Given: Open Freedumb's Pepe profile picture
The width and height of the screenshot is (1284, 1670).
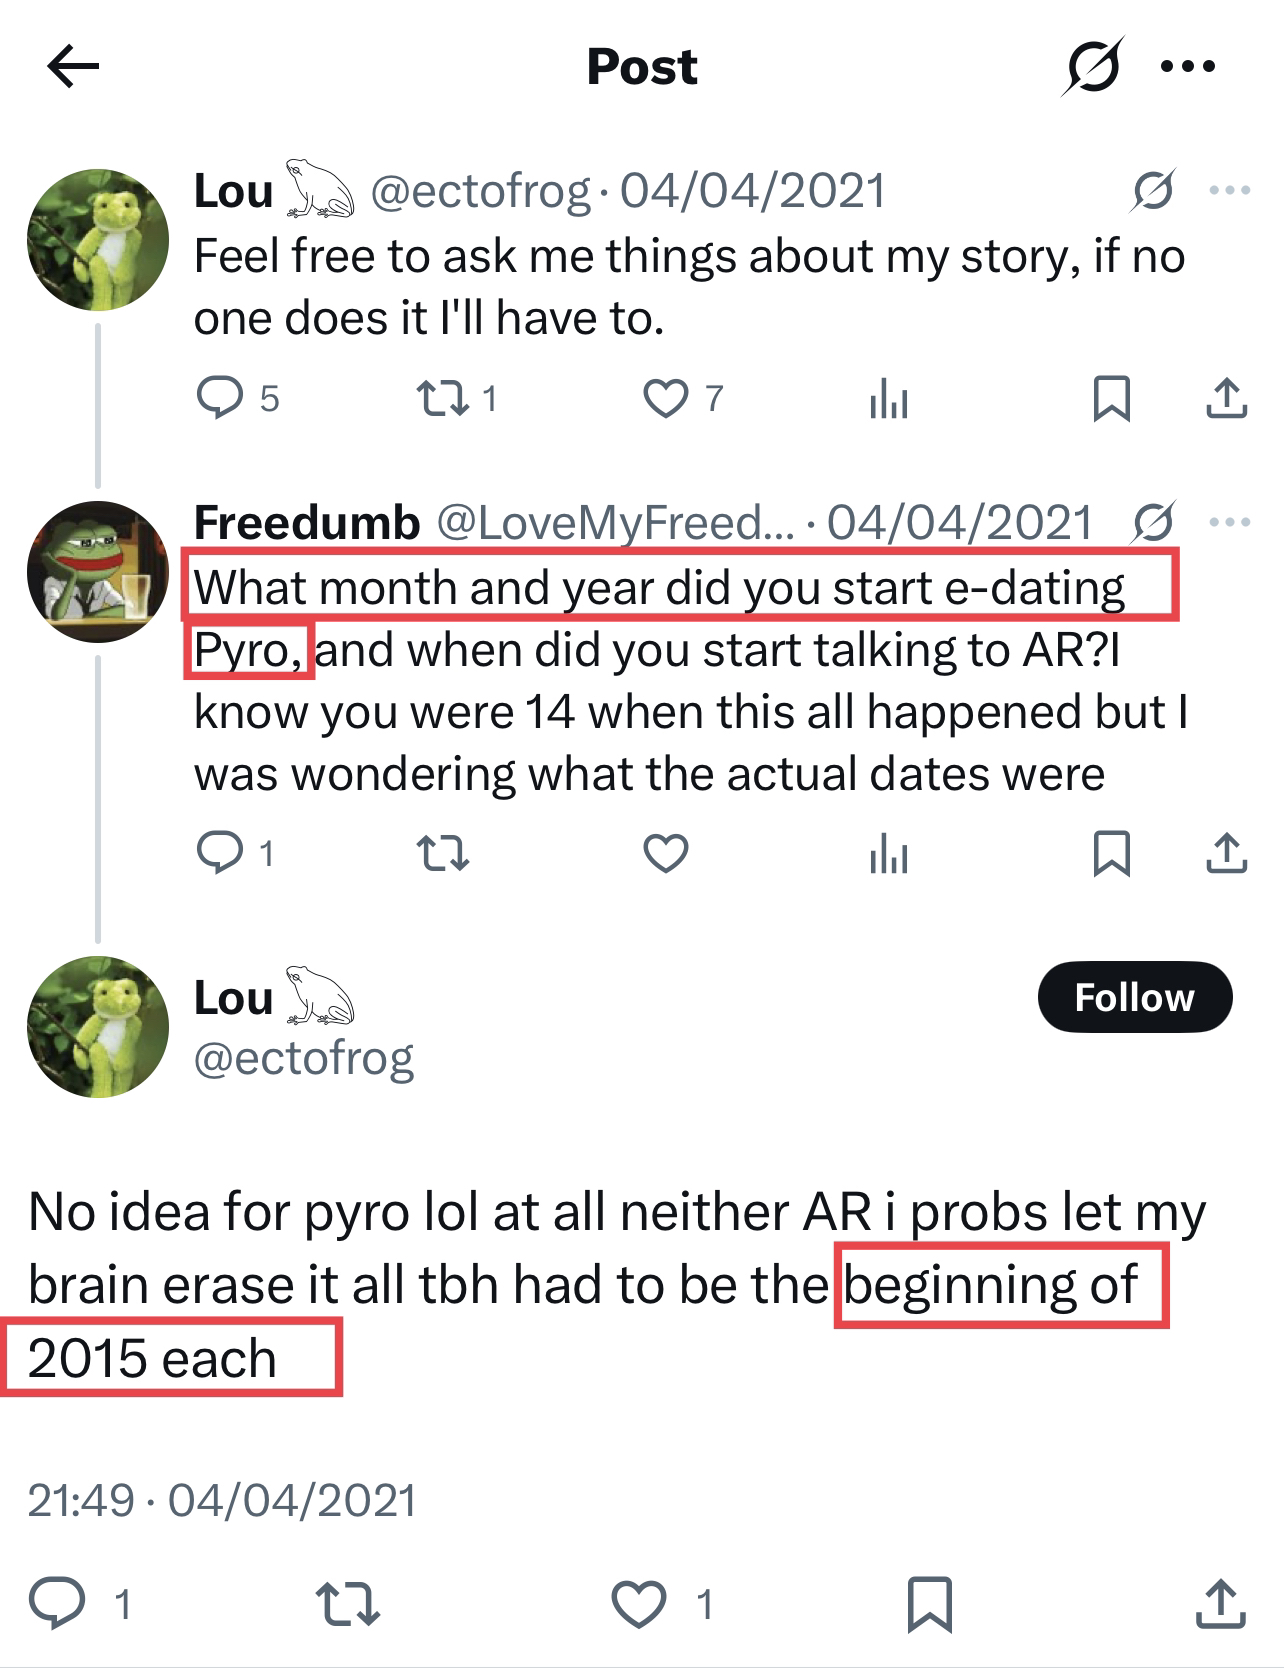Looking at the screenshot, I should (x=98, y=572).
